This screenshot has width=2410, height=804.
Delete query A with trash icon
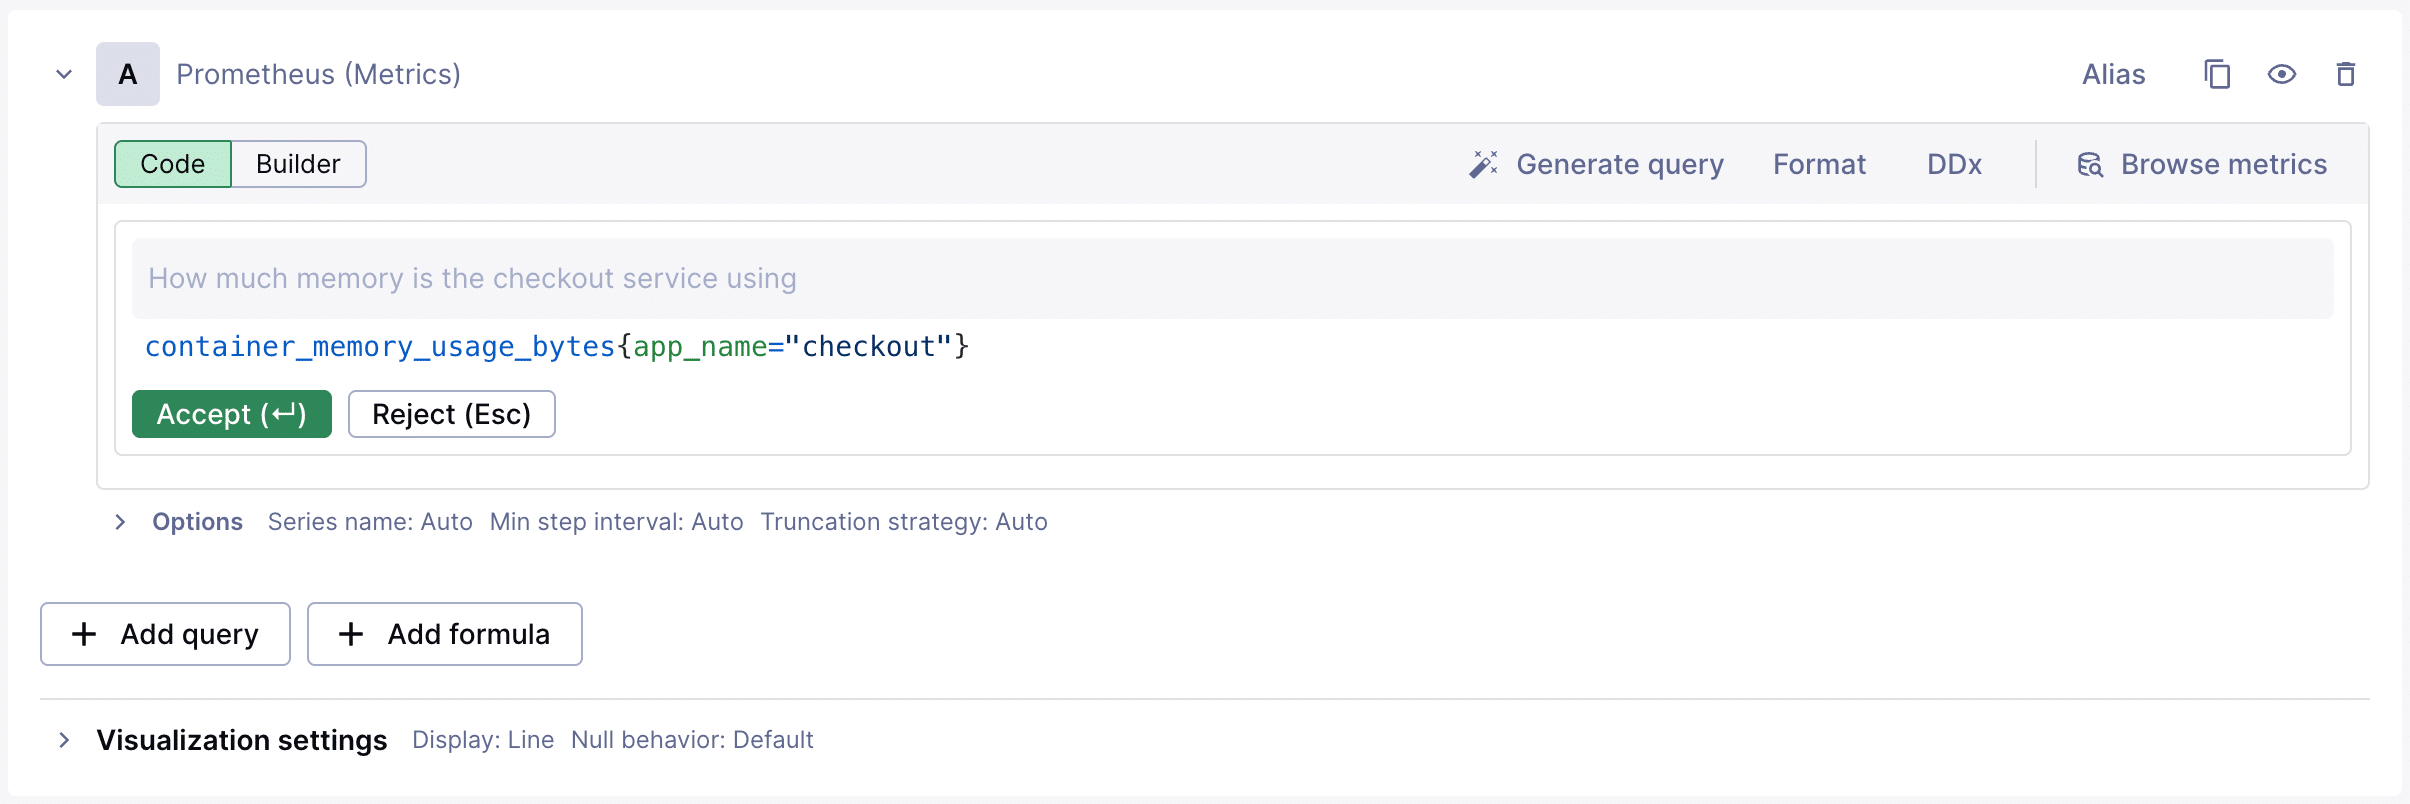[2345, 74]
